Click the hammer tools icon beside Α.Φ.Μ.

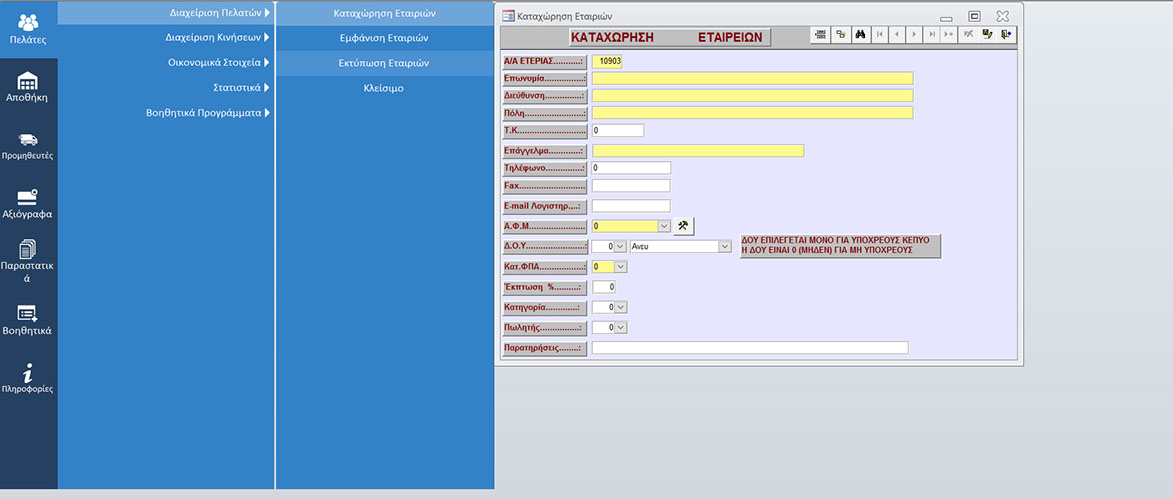[x=683, y=226]
